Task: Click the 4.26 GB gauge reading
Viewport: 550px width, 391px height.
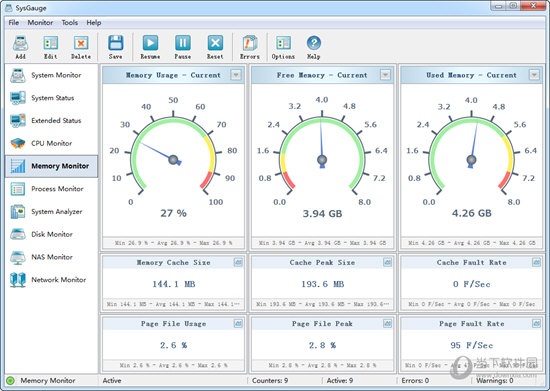Action: [471, 213]
